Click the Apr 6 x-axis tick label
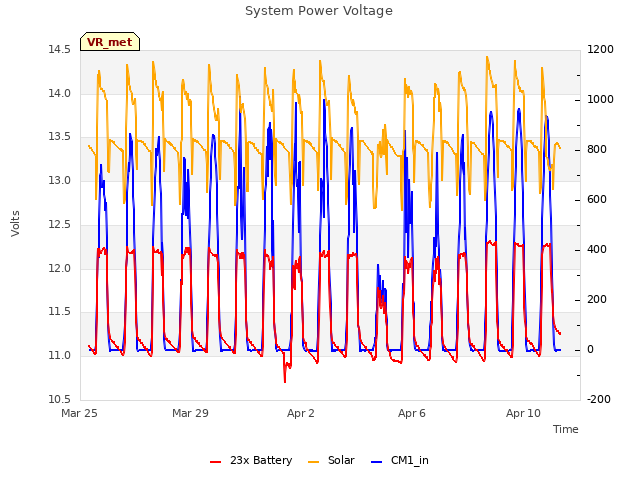The height and width of the screenshot is (480, 640). pos(412,413)
